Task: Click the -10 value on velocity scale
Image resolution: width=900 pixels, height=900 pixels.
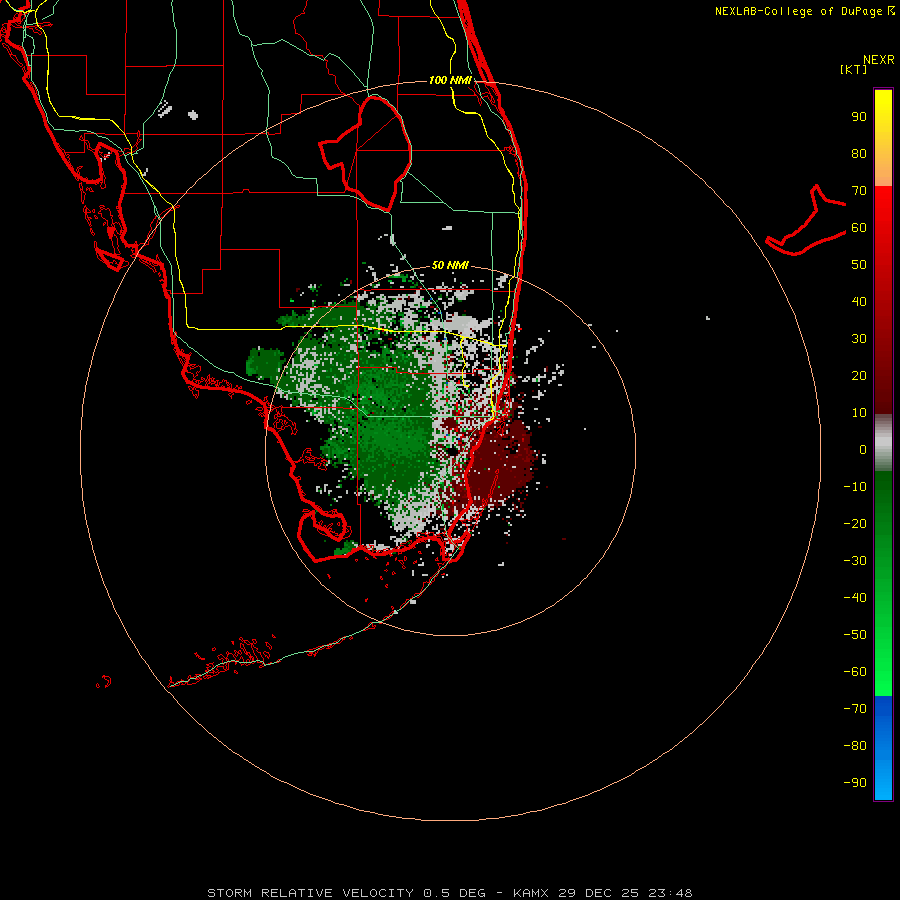Action: (x=855, y=487)
